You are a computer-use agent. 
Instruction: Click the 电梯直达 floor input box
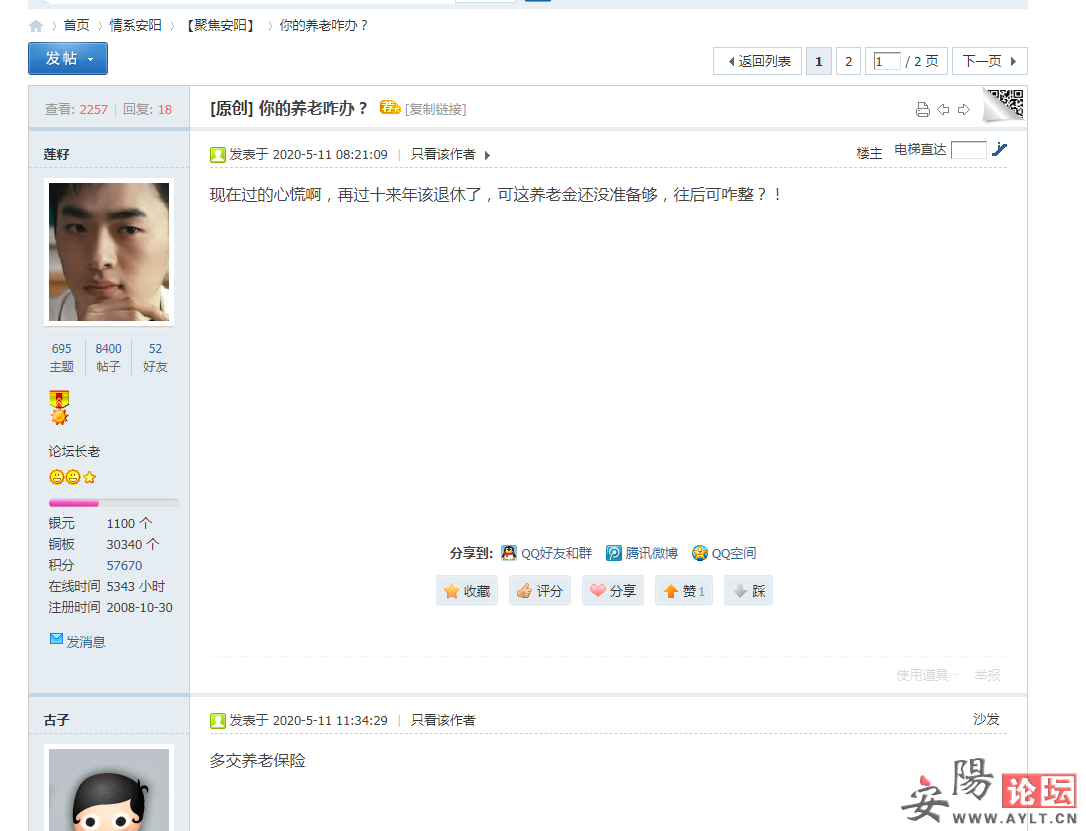pos(969,150)
